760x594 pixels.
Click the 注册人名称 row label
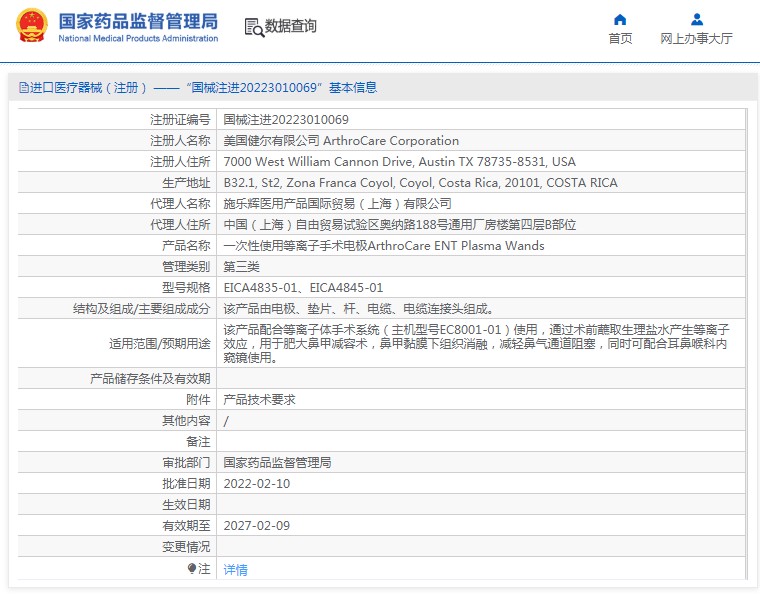click(180, 141)
